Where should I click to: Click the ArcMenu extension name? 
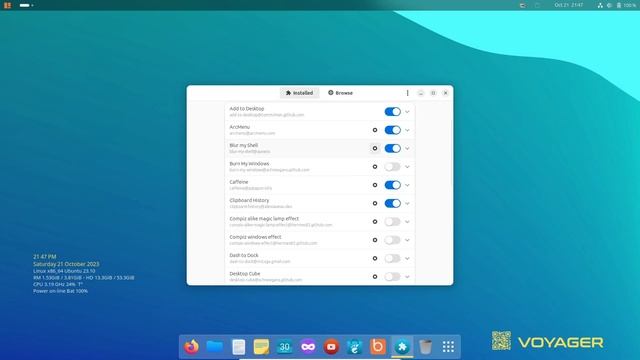point(240,127)
